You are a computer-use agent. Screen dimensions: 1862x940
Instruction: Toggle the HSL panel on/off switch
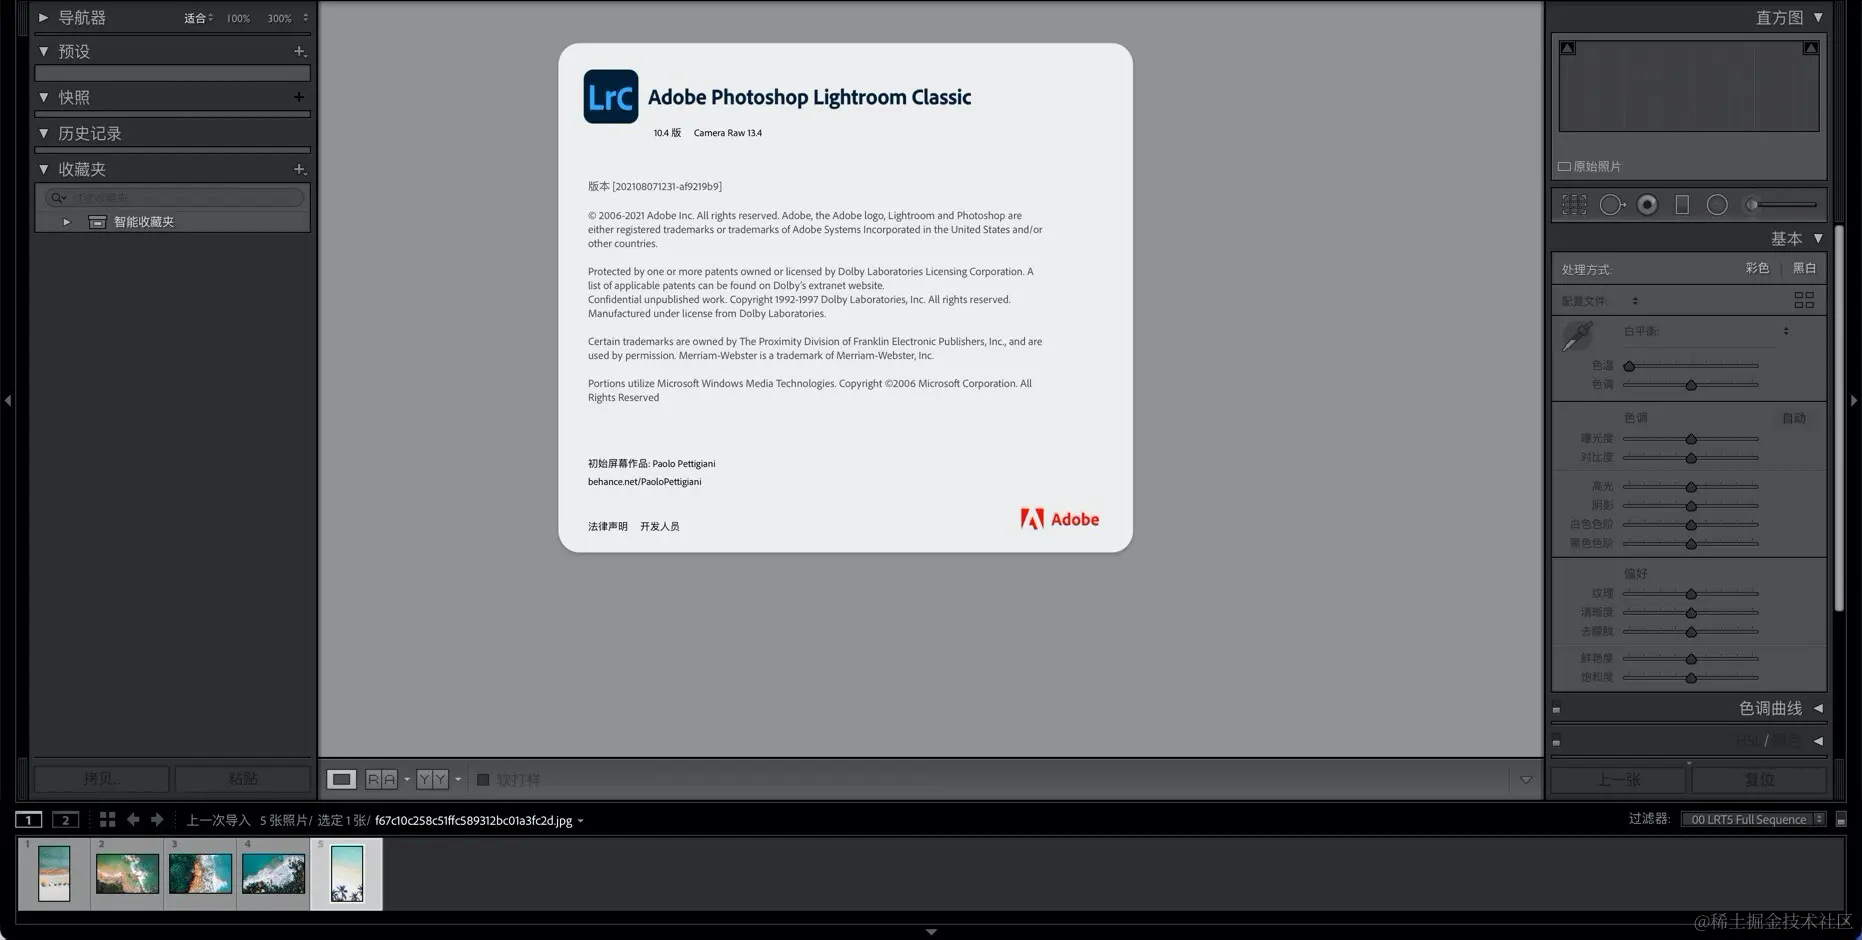tap(1556, 742)
